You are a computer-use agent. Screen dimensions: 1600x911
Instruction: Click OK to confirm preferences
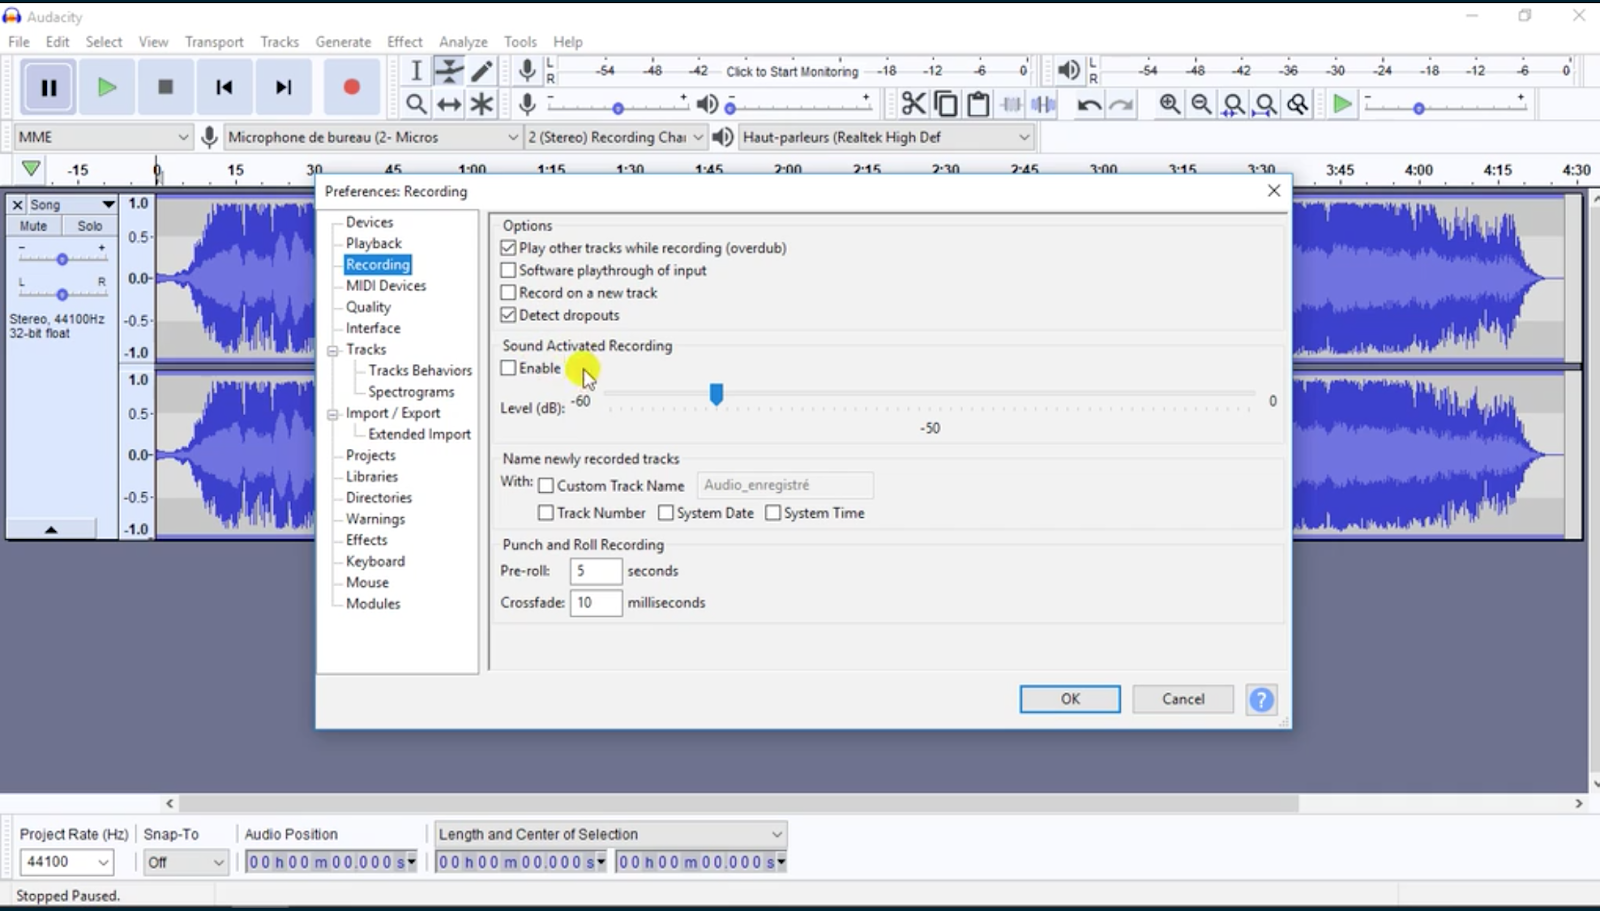(1069, 699)
